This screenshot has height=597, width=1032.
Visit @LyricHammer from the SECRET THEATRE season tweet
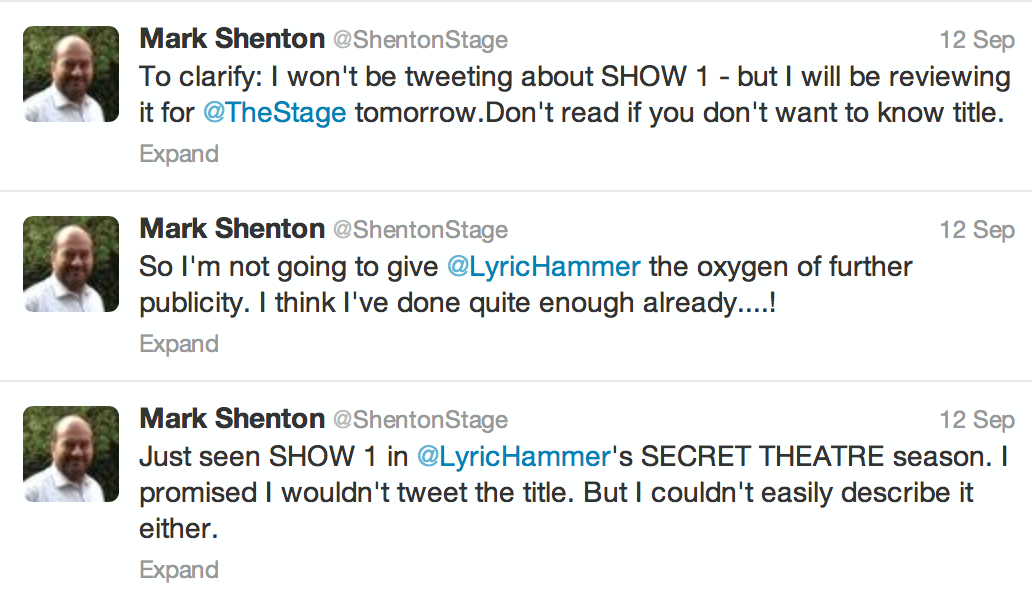click(x=513, y=457)
